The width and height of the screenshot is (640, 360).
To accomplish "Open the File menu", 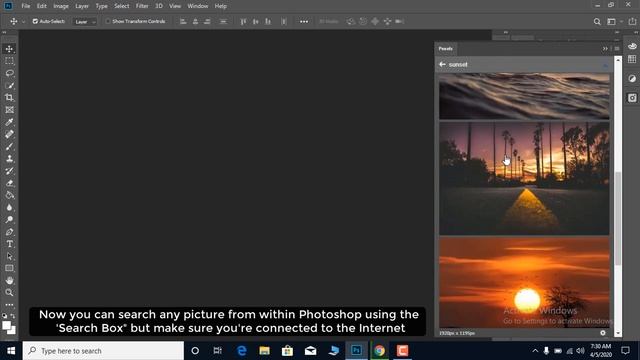I will (26, 6).
